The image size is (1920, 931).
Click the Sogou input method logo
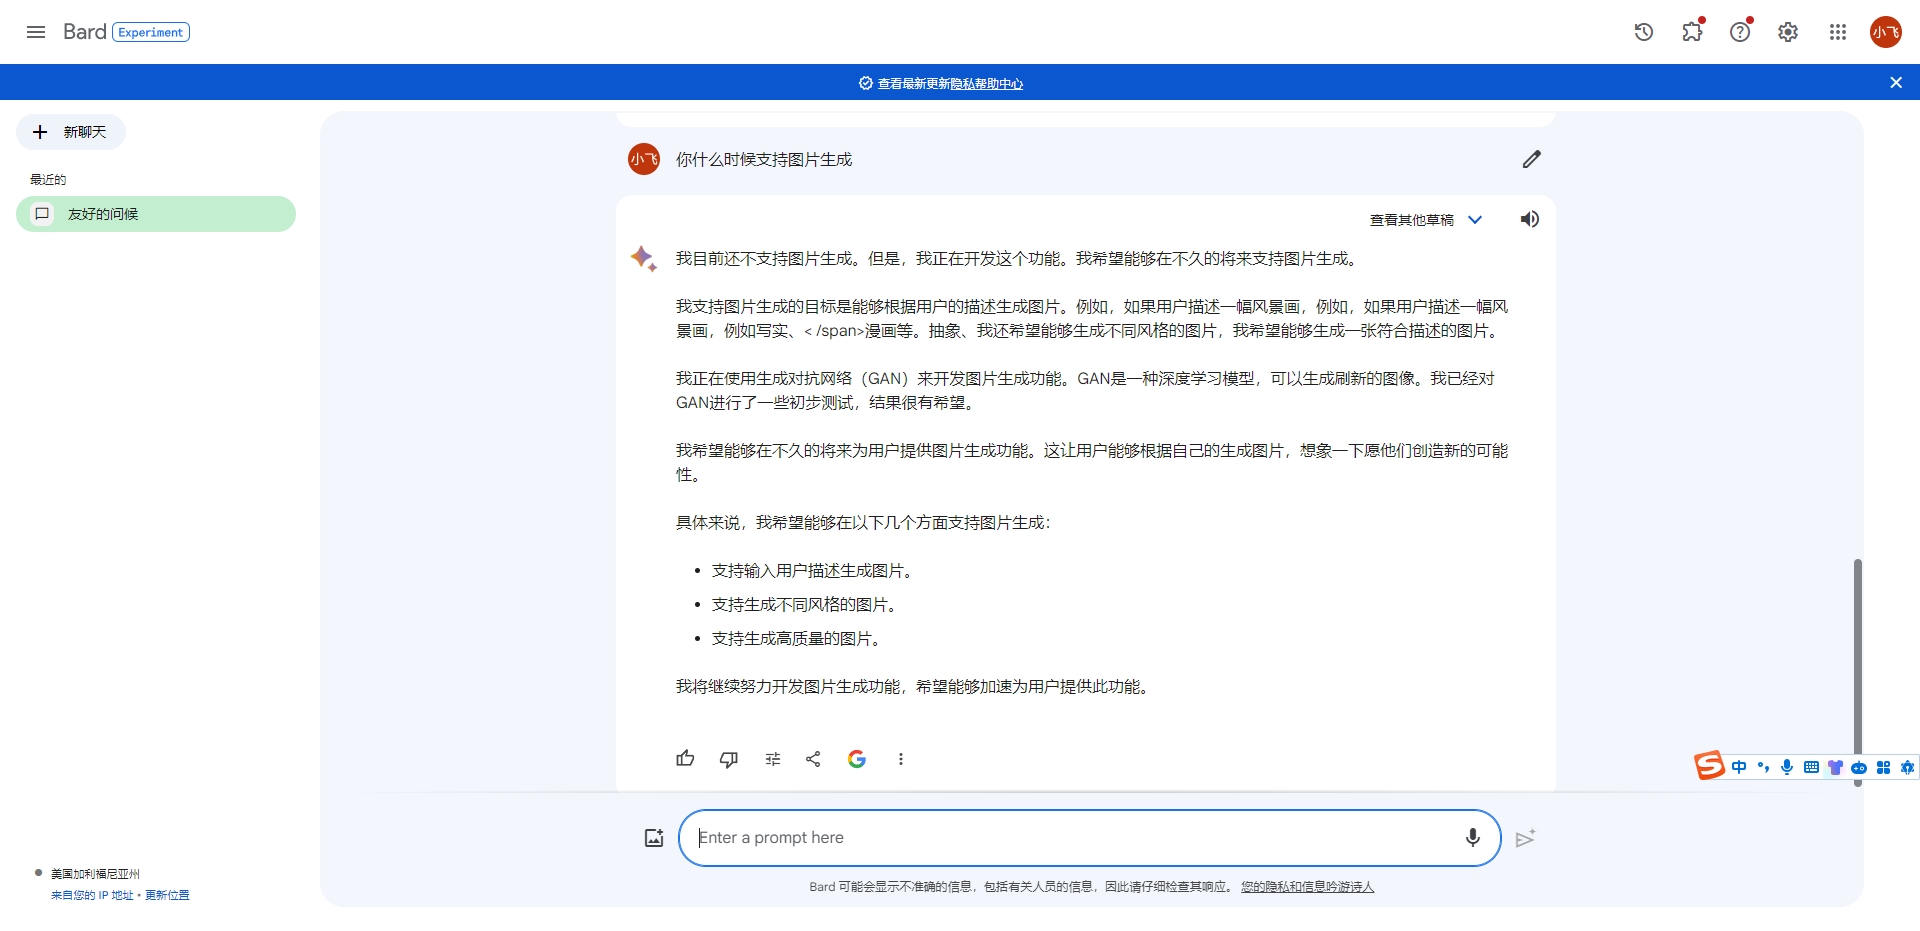(x=1709, y=766)
